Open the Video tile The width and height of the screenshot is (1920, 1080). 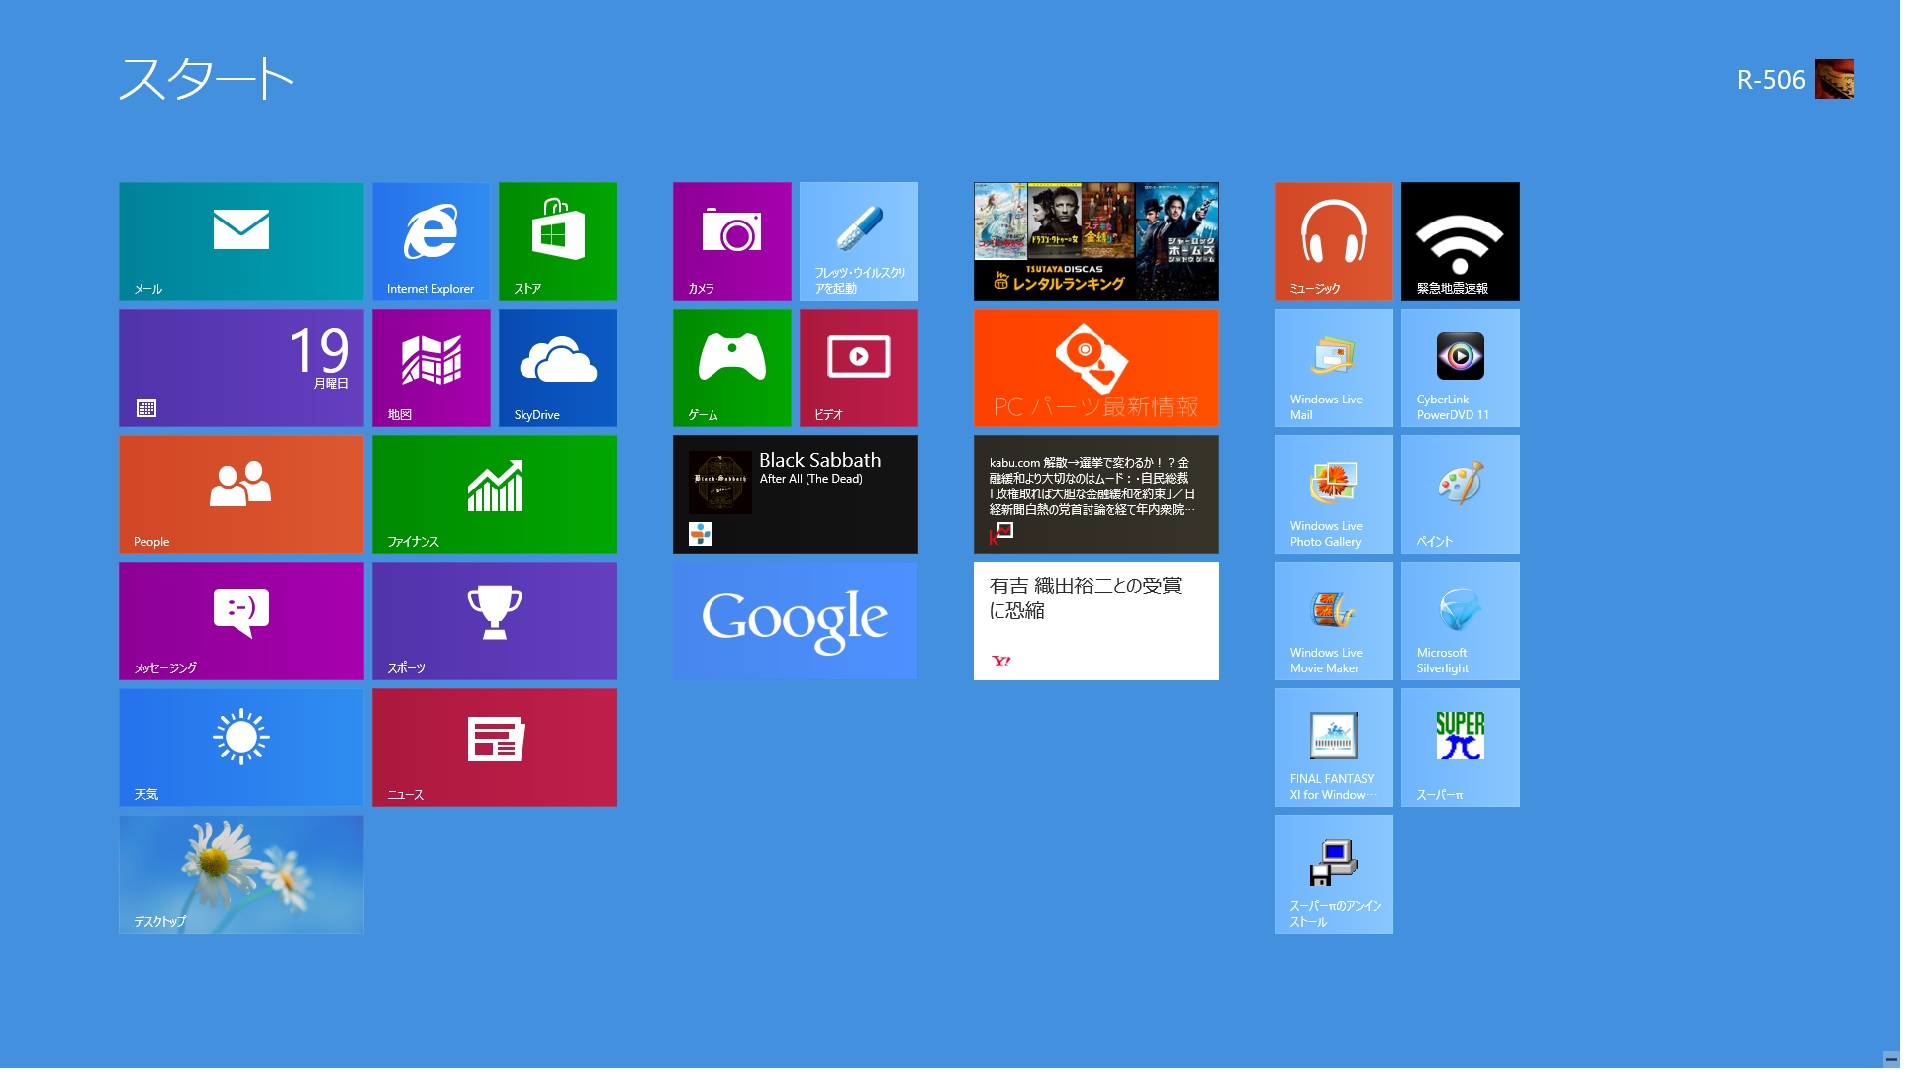pyautogui.click(x=859, y=368)
